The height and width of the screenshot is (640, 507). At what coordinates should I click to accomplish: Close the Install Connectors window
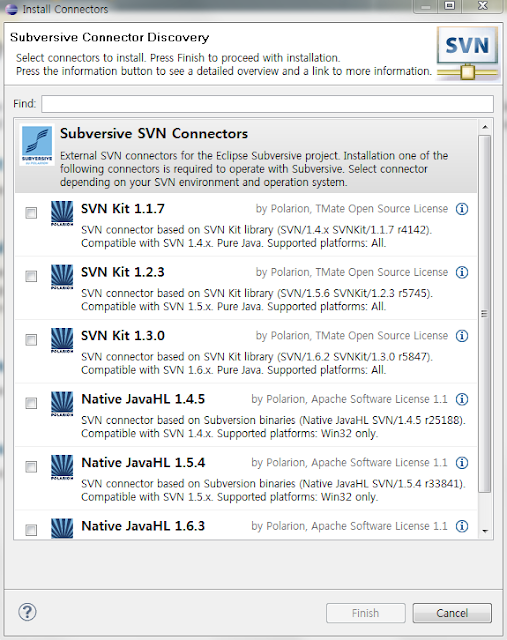click(x=483, y=6)
